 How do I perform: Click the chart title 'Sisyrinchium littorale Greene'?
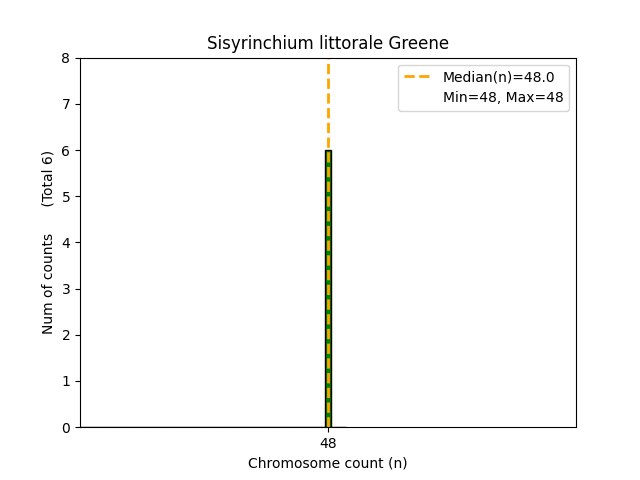coord(328,43)
